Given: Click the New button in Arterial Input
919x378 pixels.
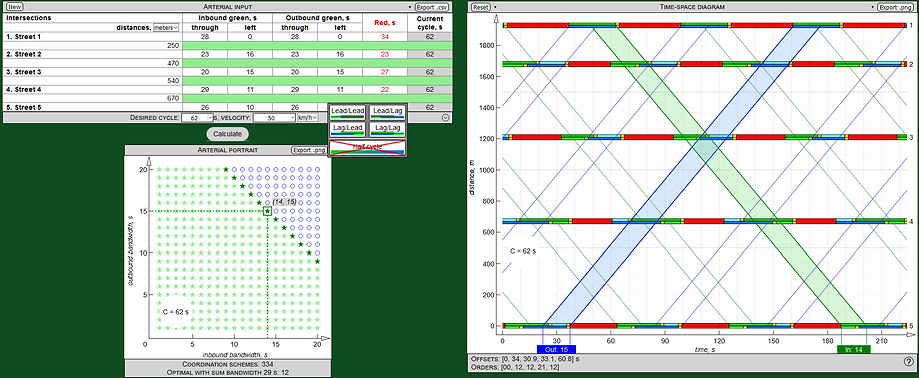Looking at the screenshot, I should click(15, 7).
